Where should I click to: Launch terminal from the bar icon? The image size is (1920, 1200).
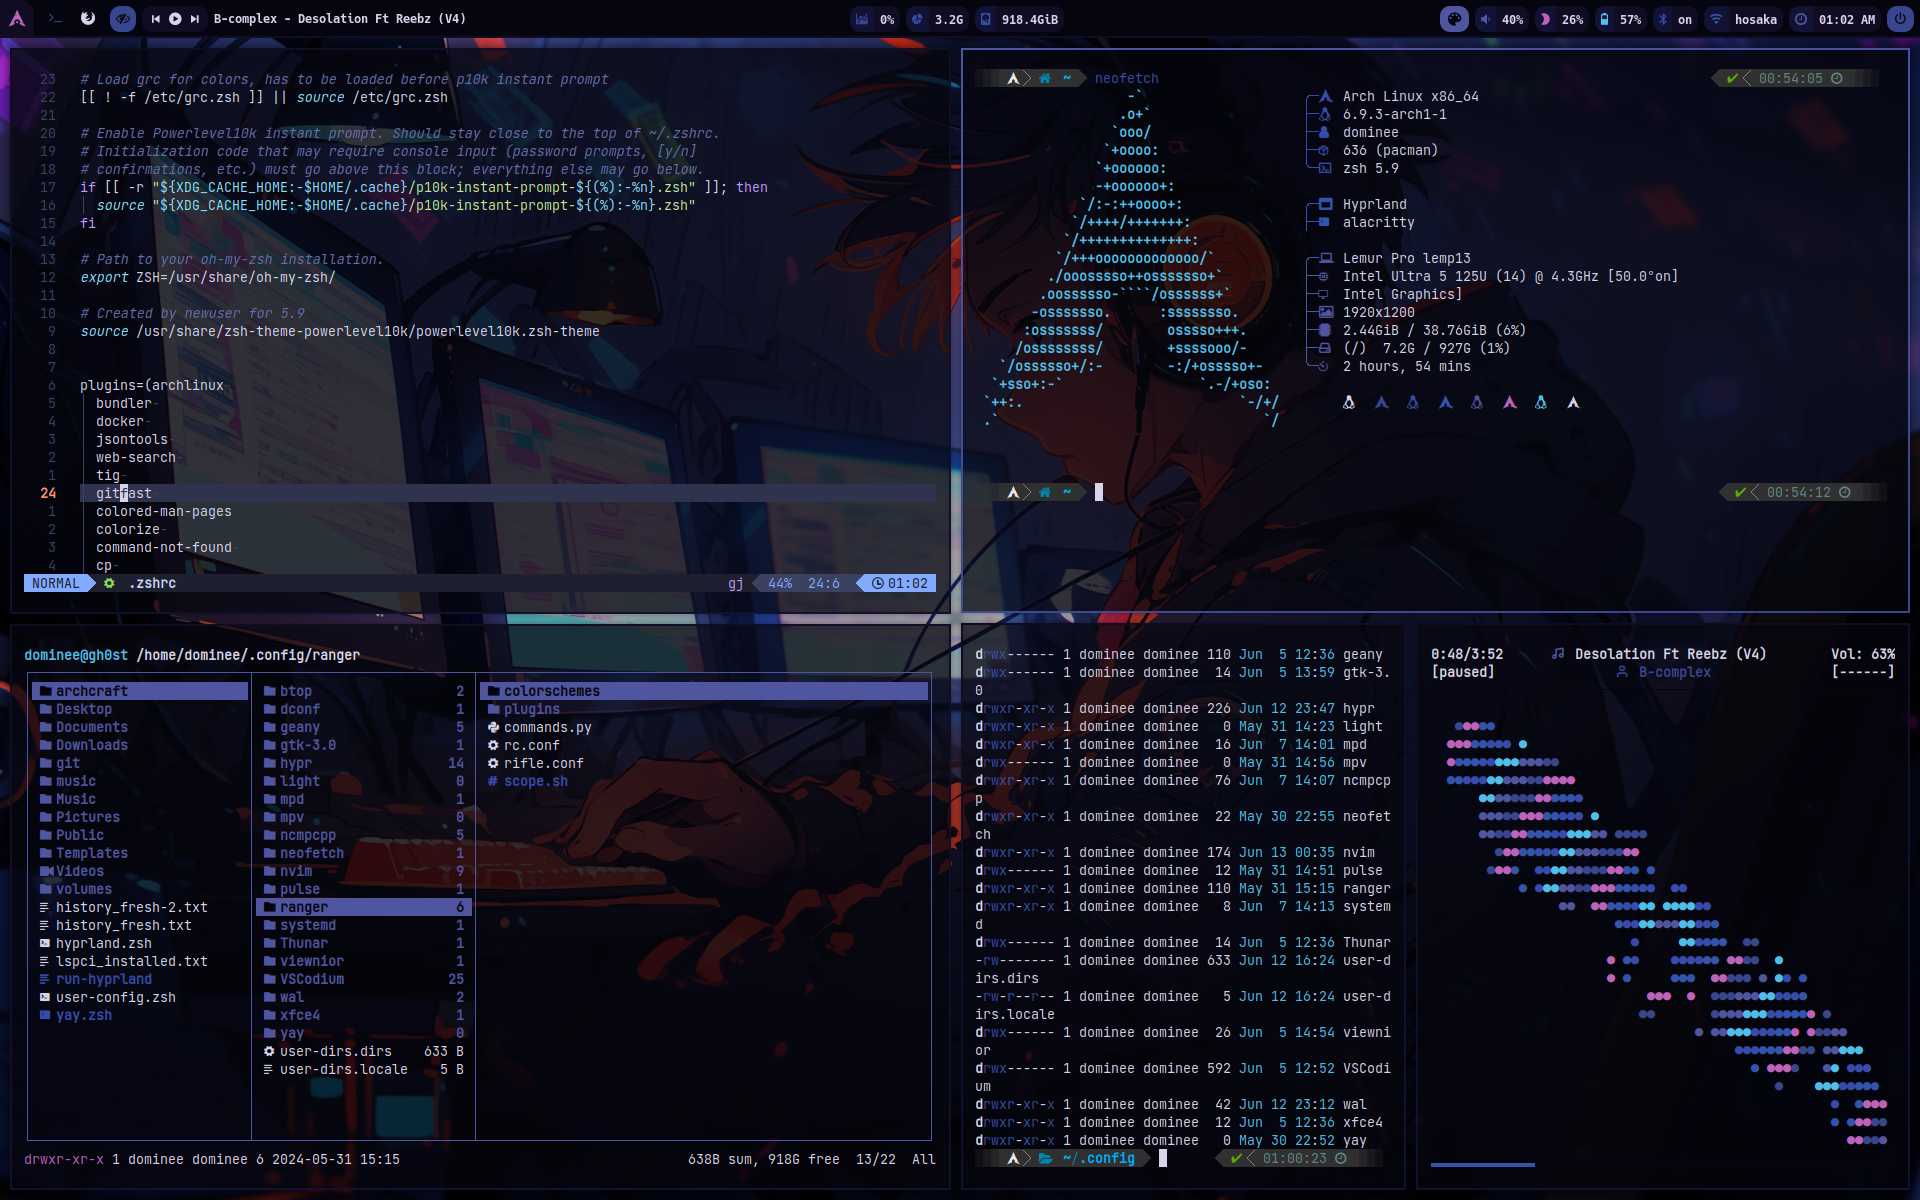pyautogui.click(x=55, y=19)
